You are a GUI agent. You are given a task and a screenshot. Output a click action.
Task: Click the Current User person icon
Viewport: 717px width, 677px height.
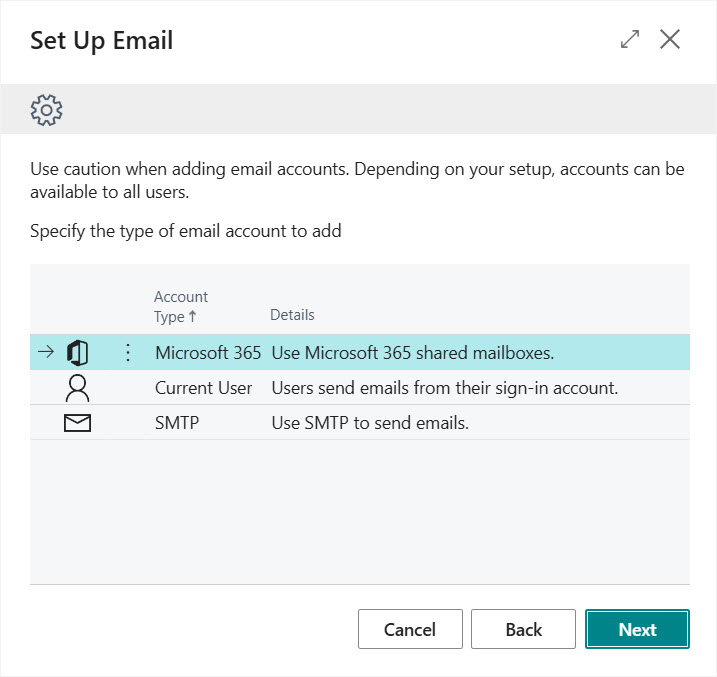click(x=77, y=388)
